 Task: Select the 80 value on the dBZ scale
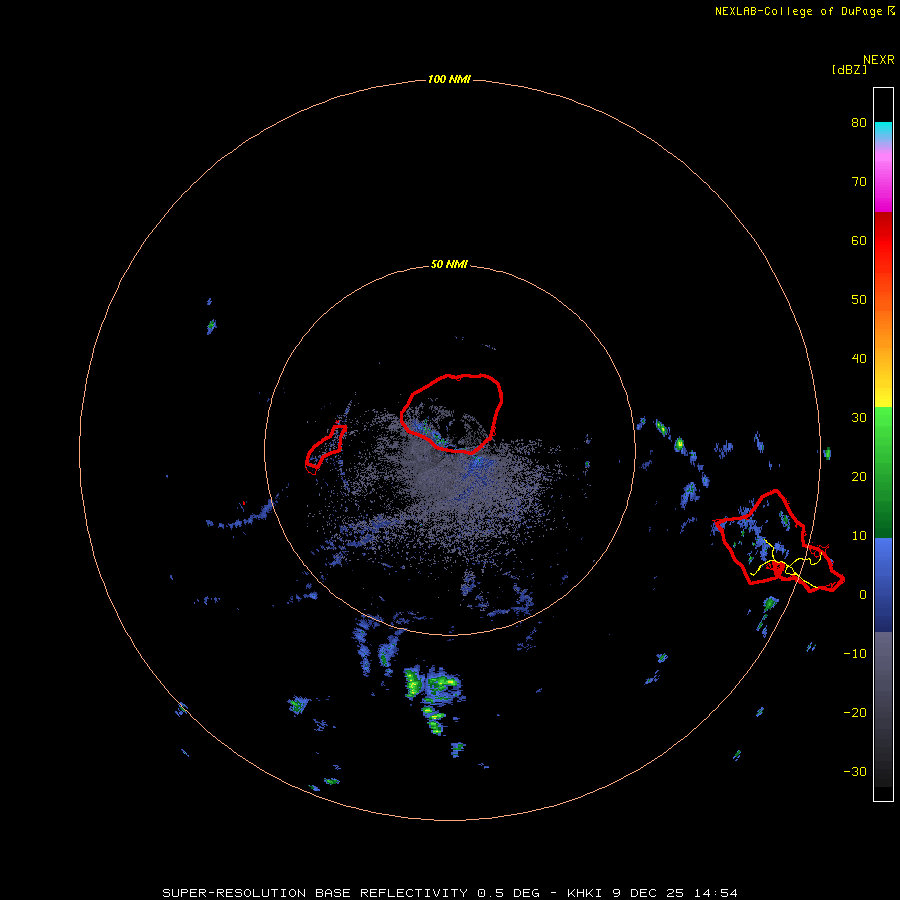click(859, 122)
